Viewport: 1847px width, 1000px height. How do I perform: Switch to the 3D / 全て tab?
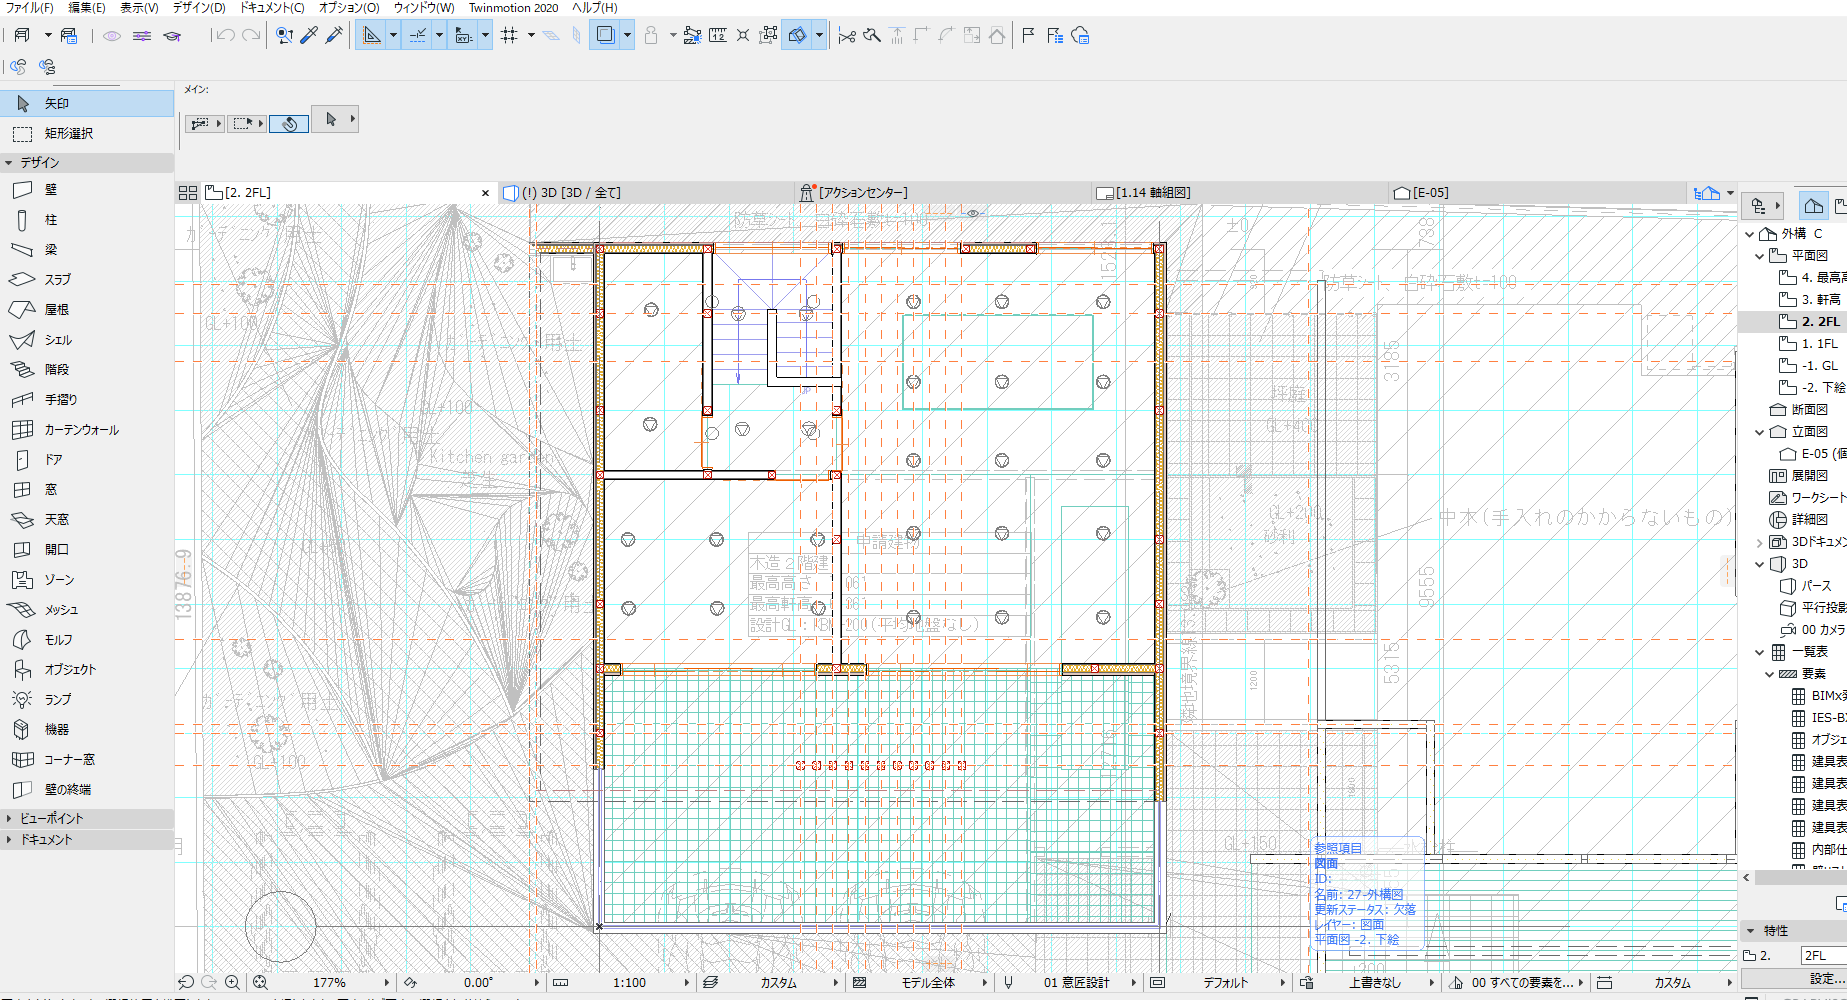[649, 193]
